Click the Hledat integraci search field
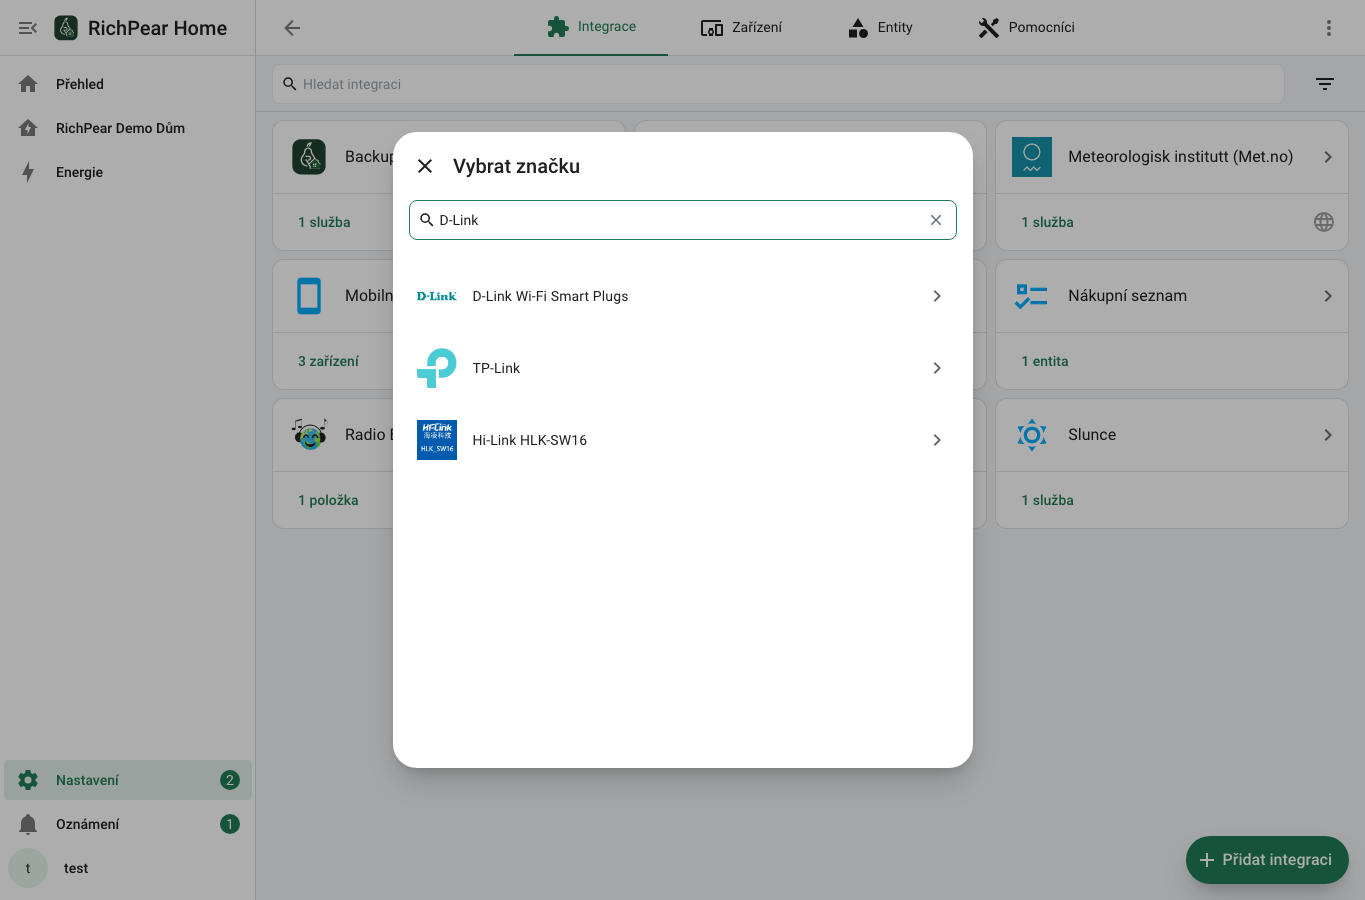The width and height of the screenshot is (1365, 900). (x=778, y=84)
